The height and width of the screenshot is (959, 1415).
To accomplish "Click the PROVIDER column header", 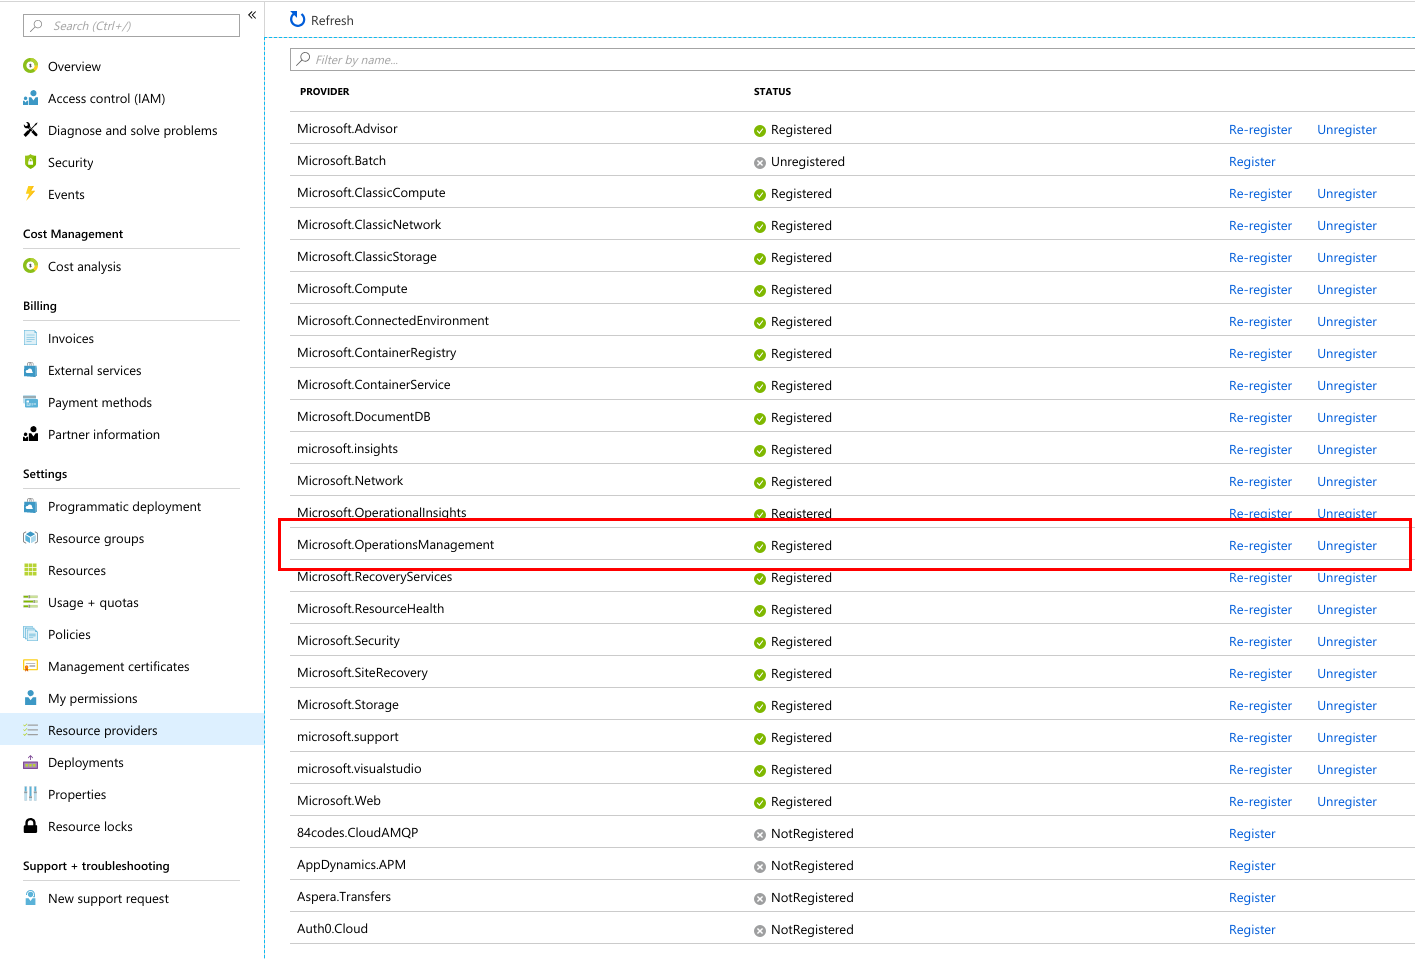I will click(x=325, y=91).
